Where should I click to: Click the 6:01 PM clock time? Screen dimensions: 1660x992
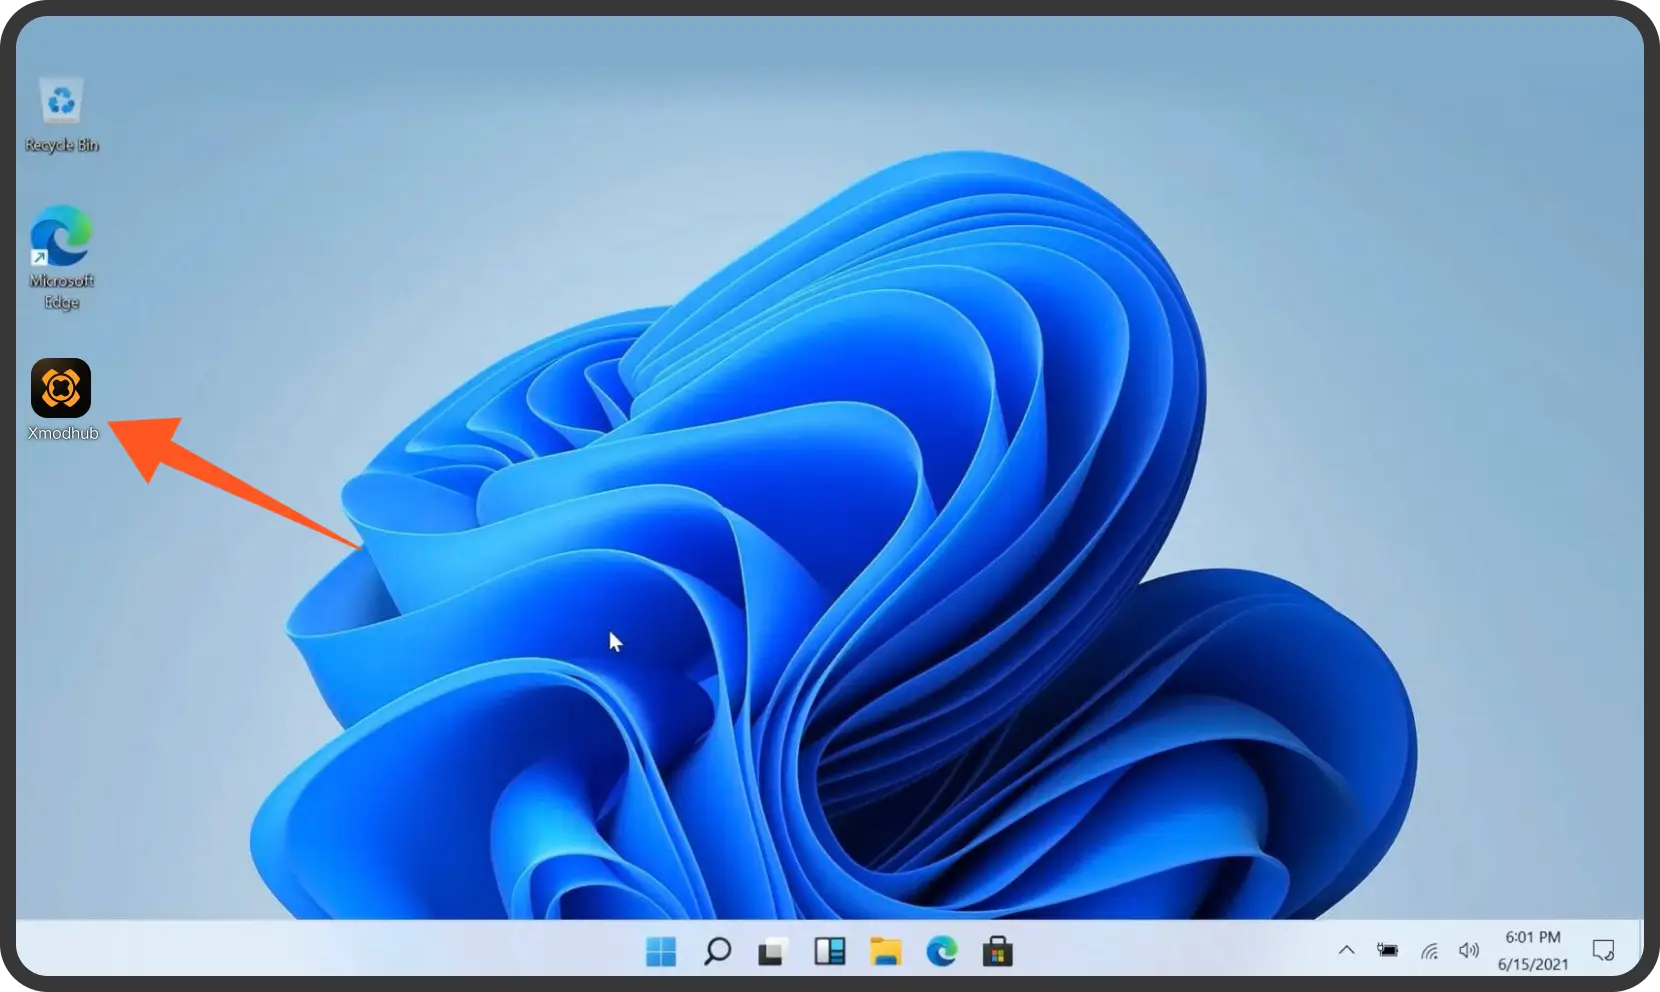pos(1532,937)
